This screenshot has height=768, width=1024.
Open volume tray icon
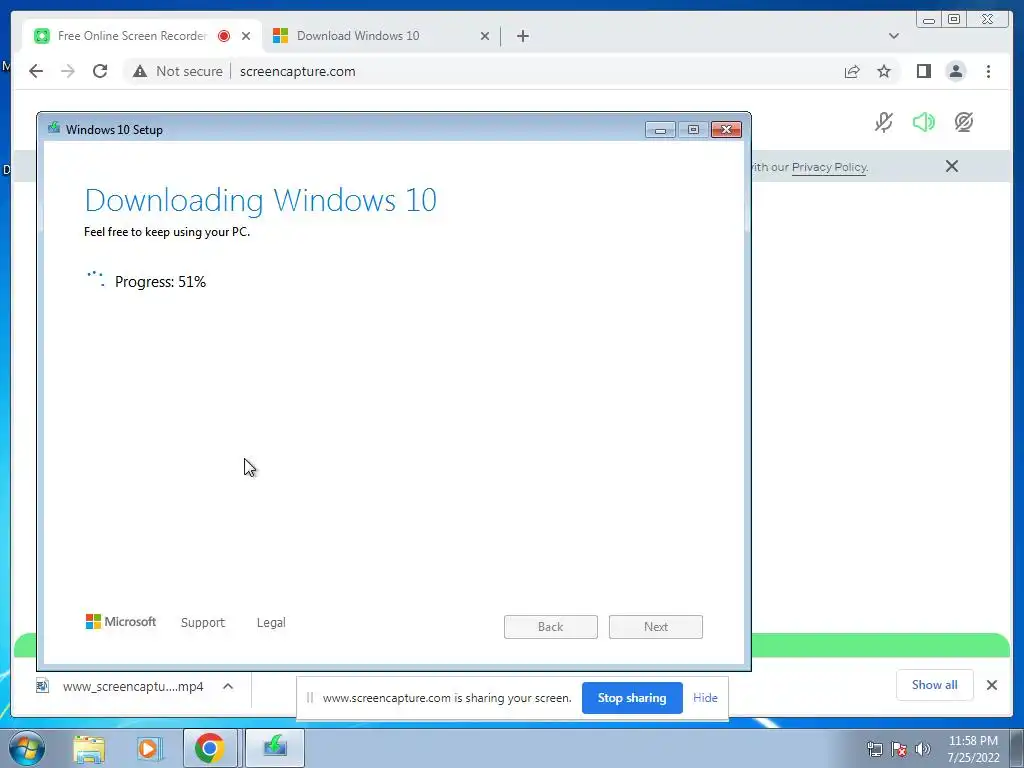[x=923, y=749]
